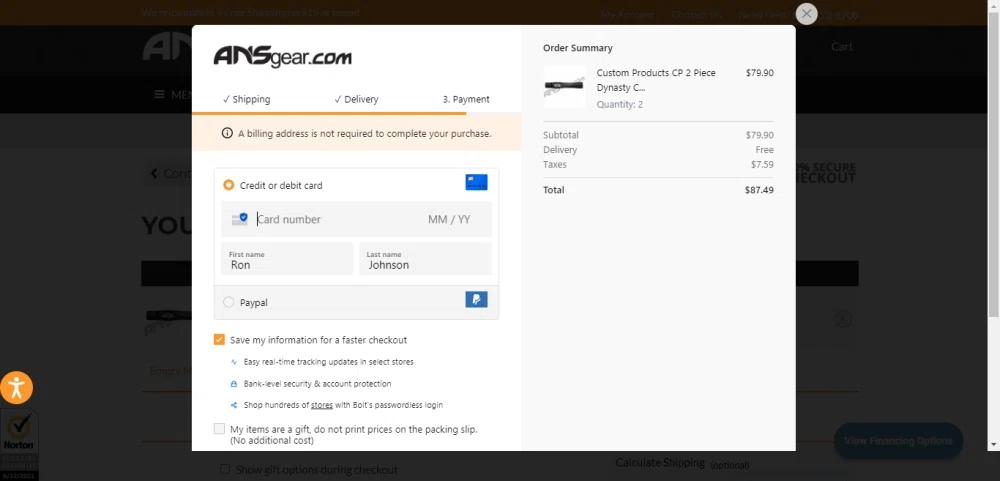Viewport: 1000px width, 481px height.
Task: Check My items are a gift box
Action: point(219,429)
